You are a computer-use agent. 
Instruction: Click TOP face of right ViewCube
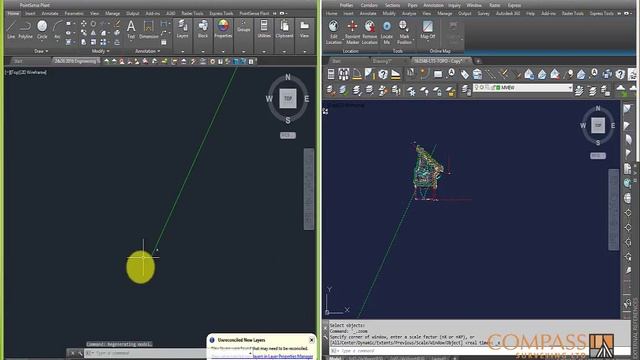point(598,125)
